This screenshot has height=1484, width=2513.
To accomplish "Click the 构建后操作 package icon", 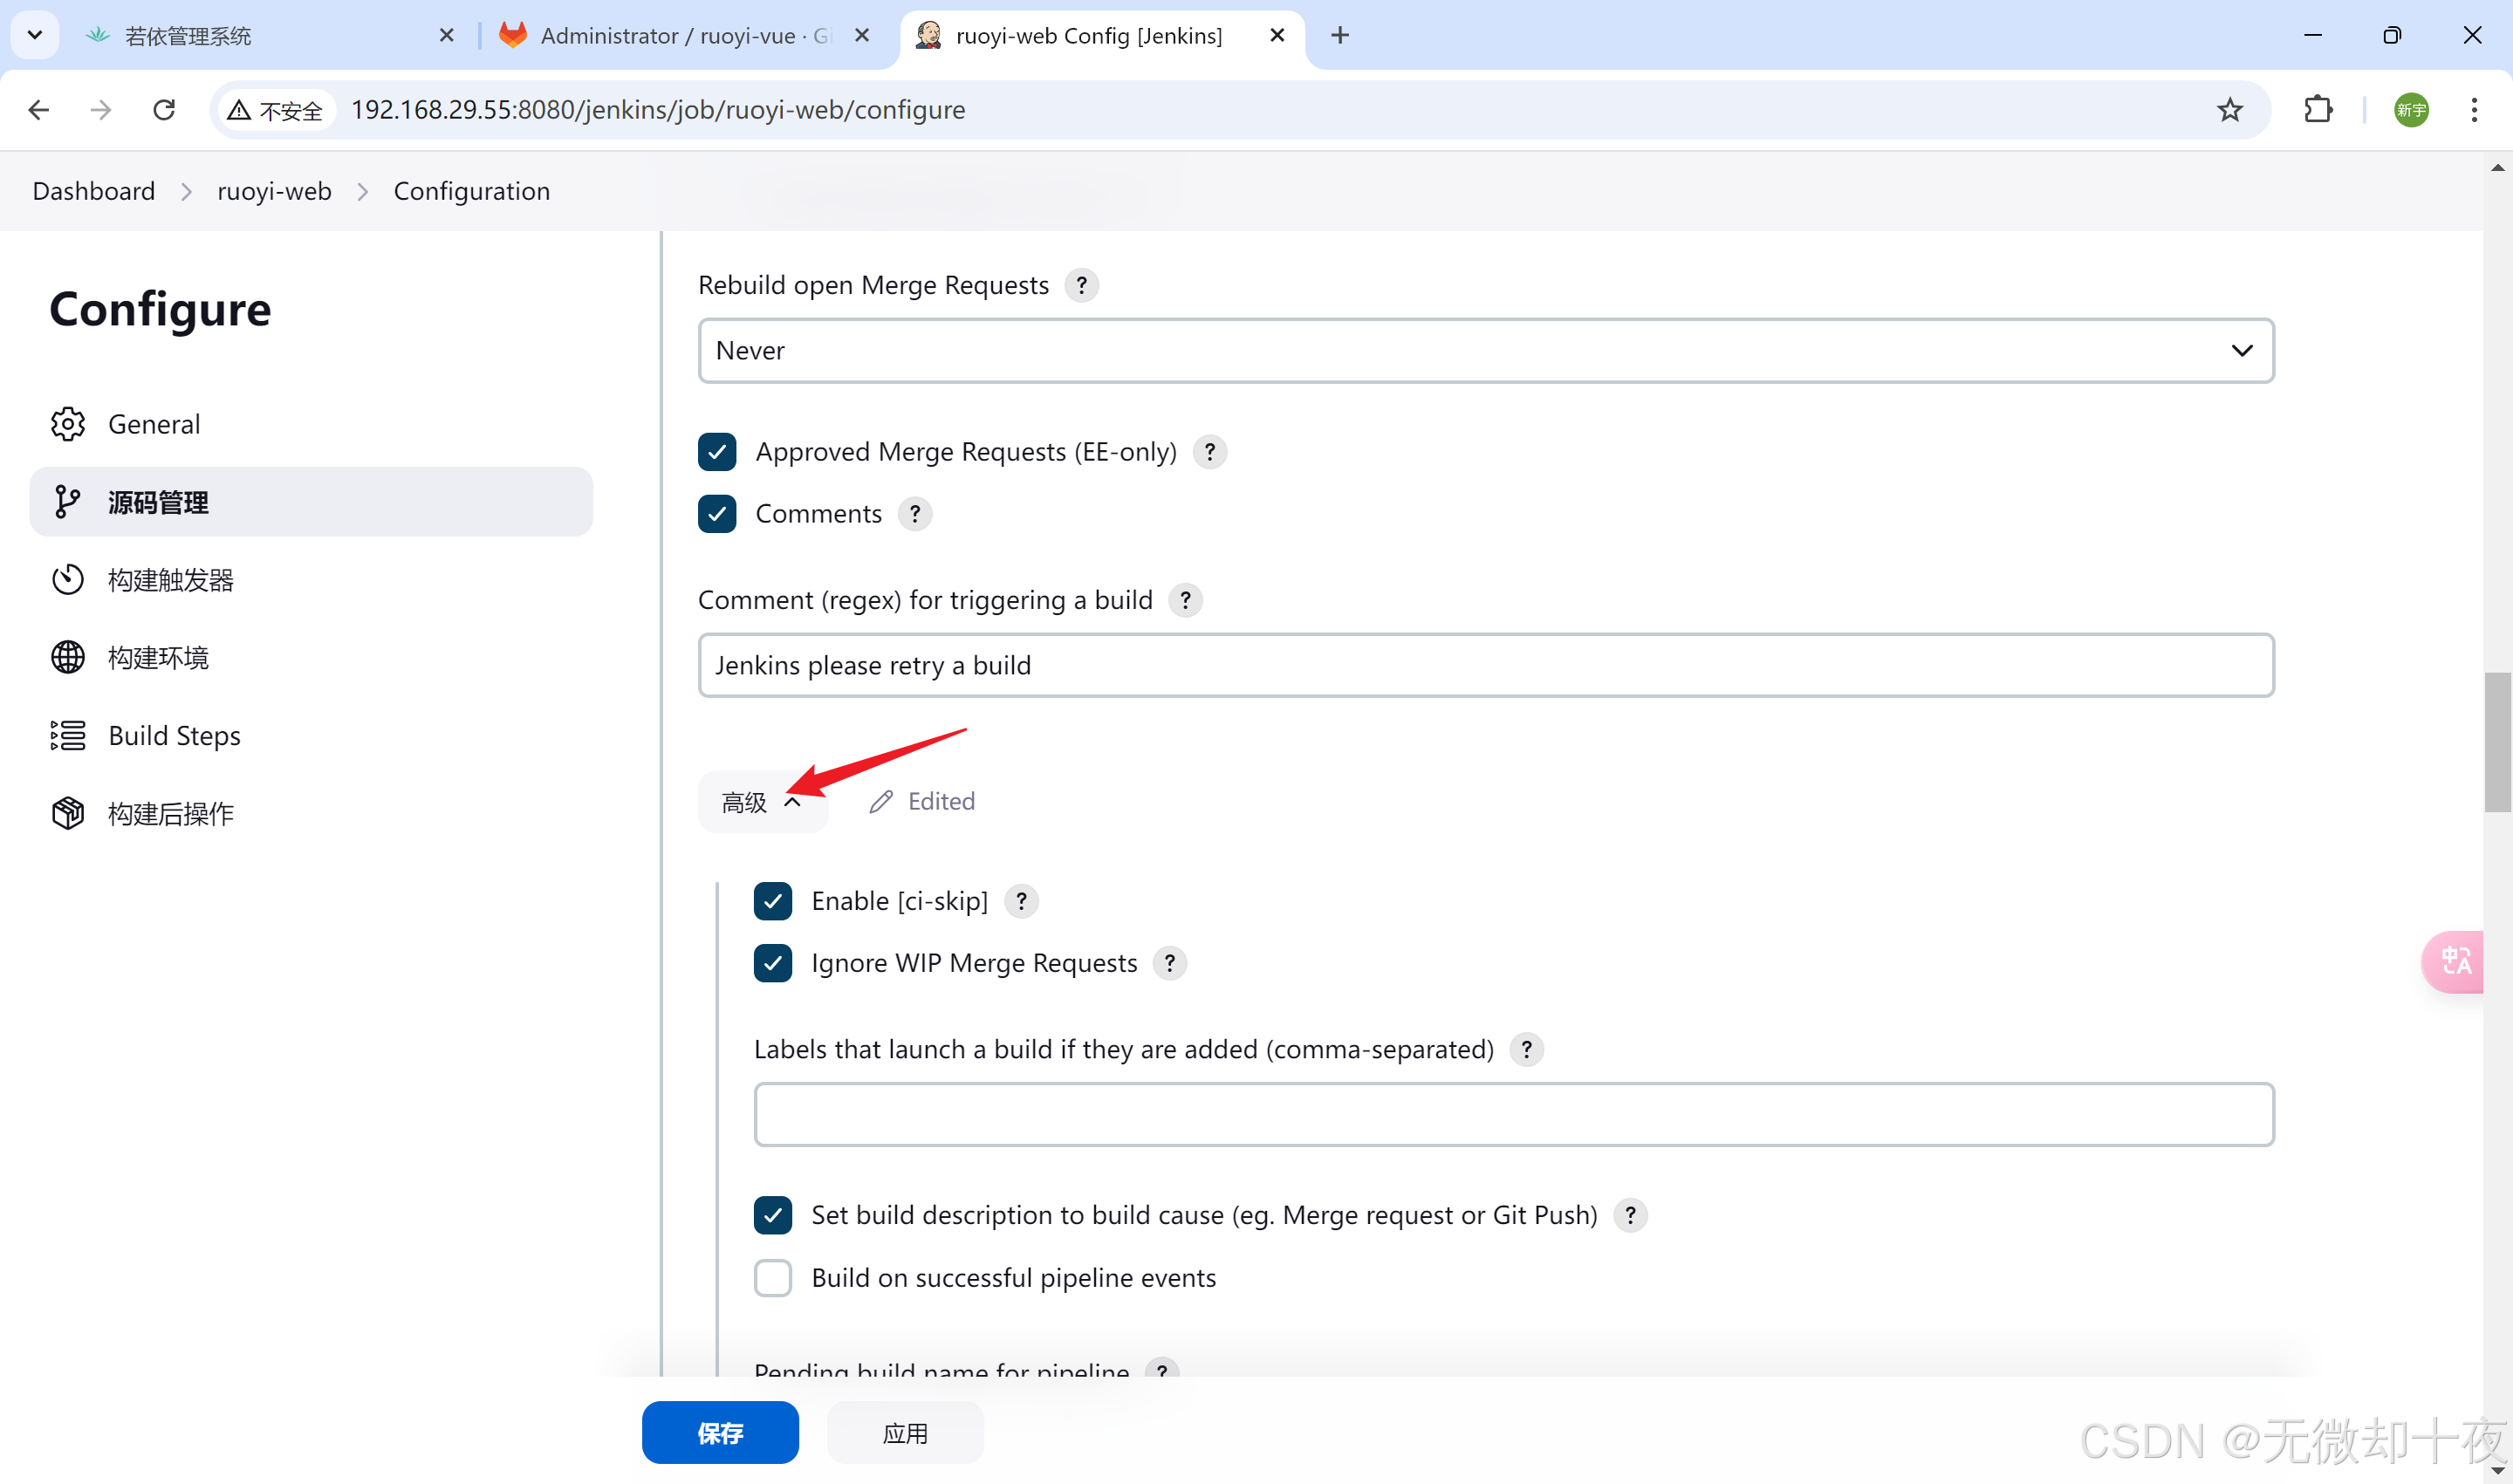I will coord(67,813).
